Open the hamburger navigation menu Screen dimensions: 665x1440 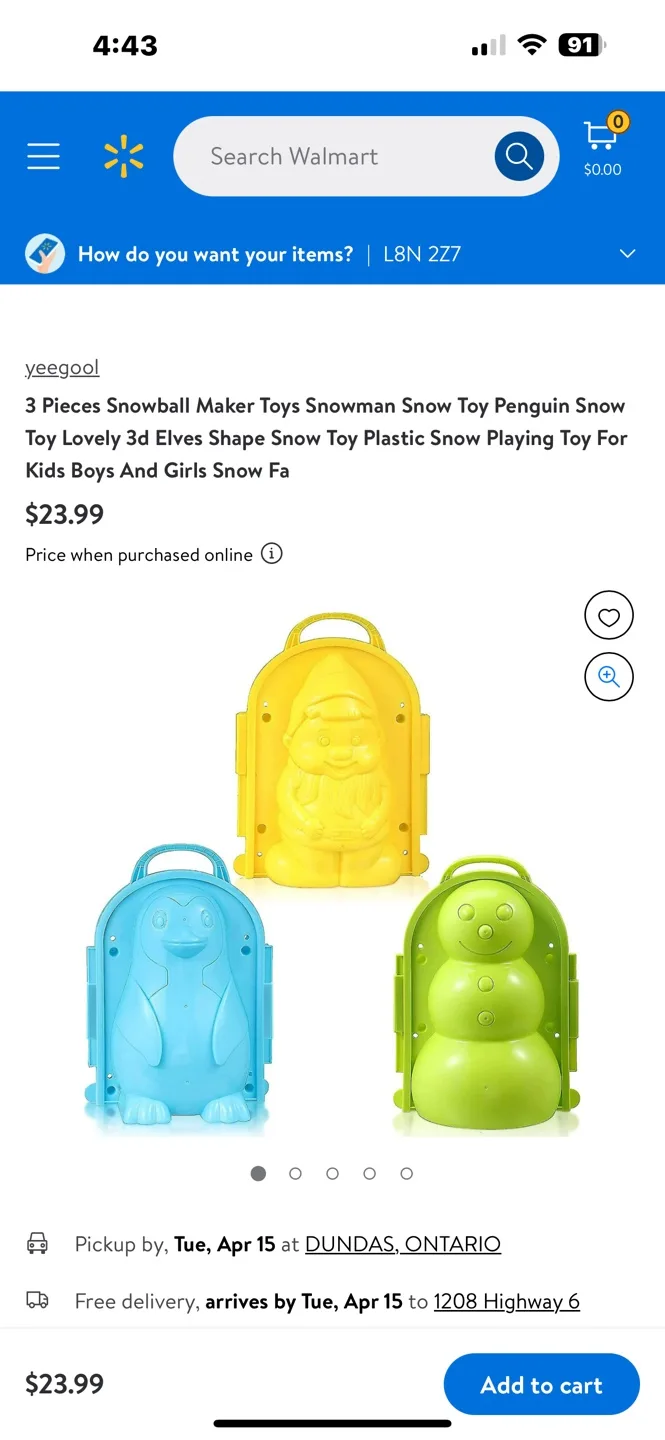(43, 156)
